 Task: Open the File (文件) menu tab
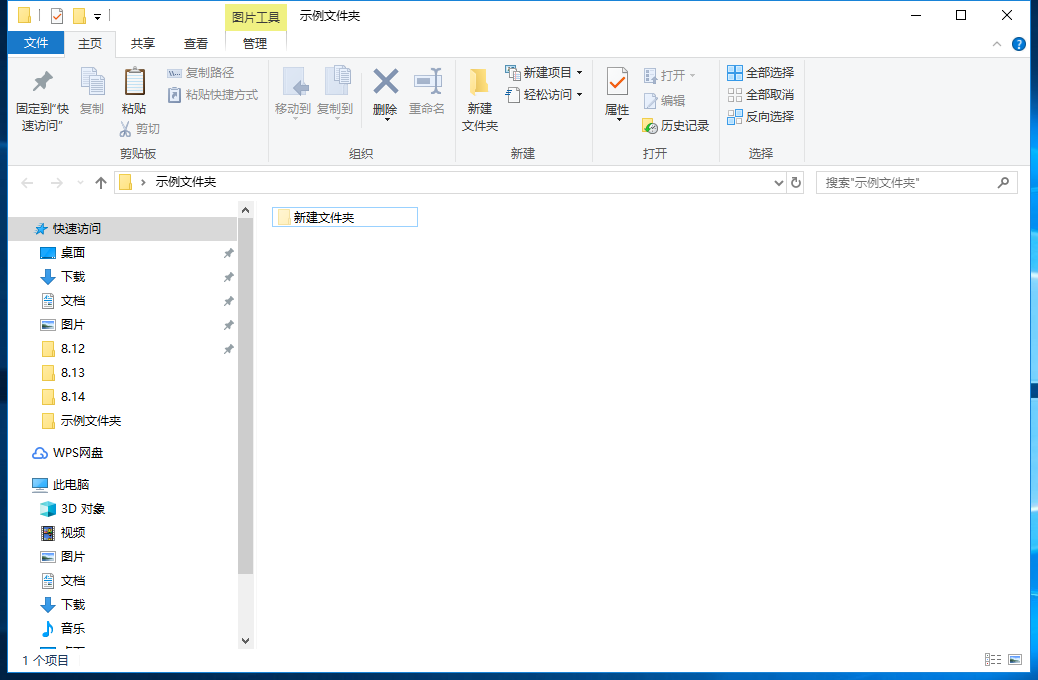point(36,43)
